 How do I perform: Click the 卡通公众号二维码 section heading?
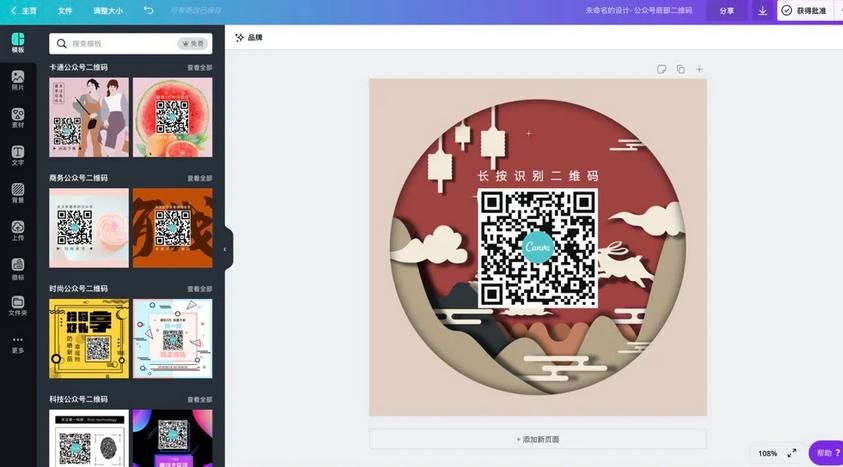(x=78, y=67)
